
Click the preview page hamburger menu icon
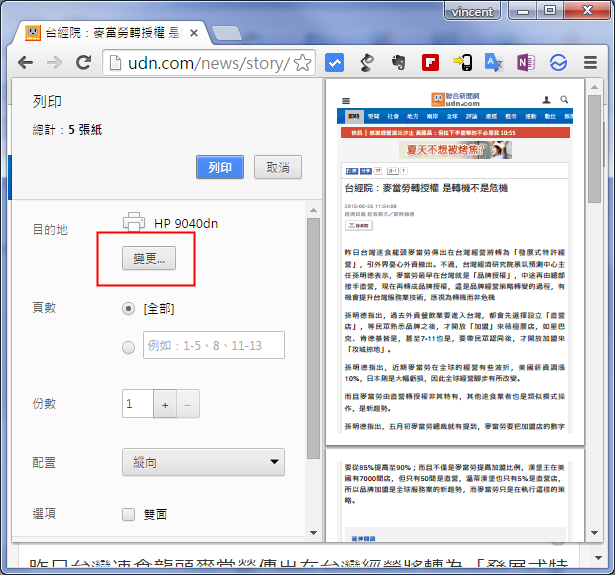[x=346, y=101]
